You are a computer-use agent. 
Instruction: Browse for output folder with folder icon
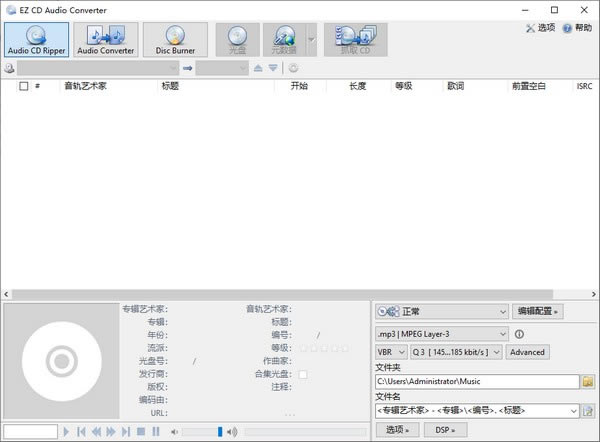coord(588,381)
